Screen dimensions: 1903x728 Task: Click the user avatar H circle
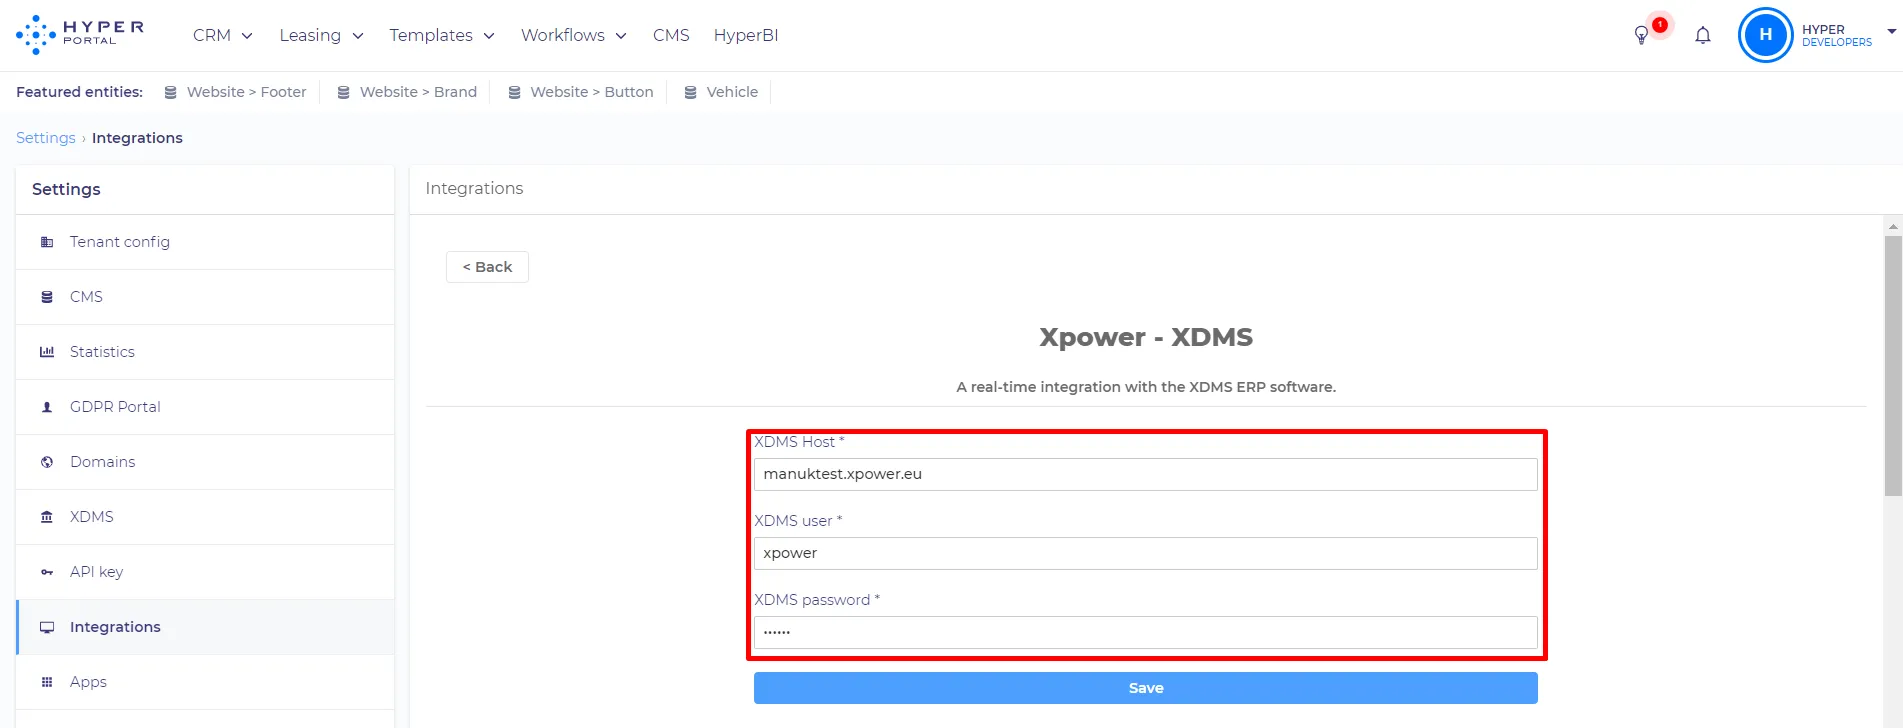point(1766,35)
